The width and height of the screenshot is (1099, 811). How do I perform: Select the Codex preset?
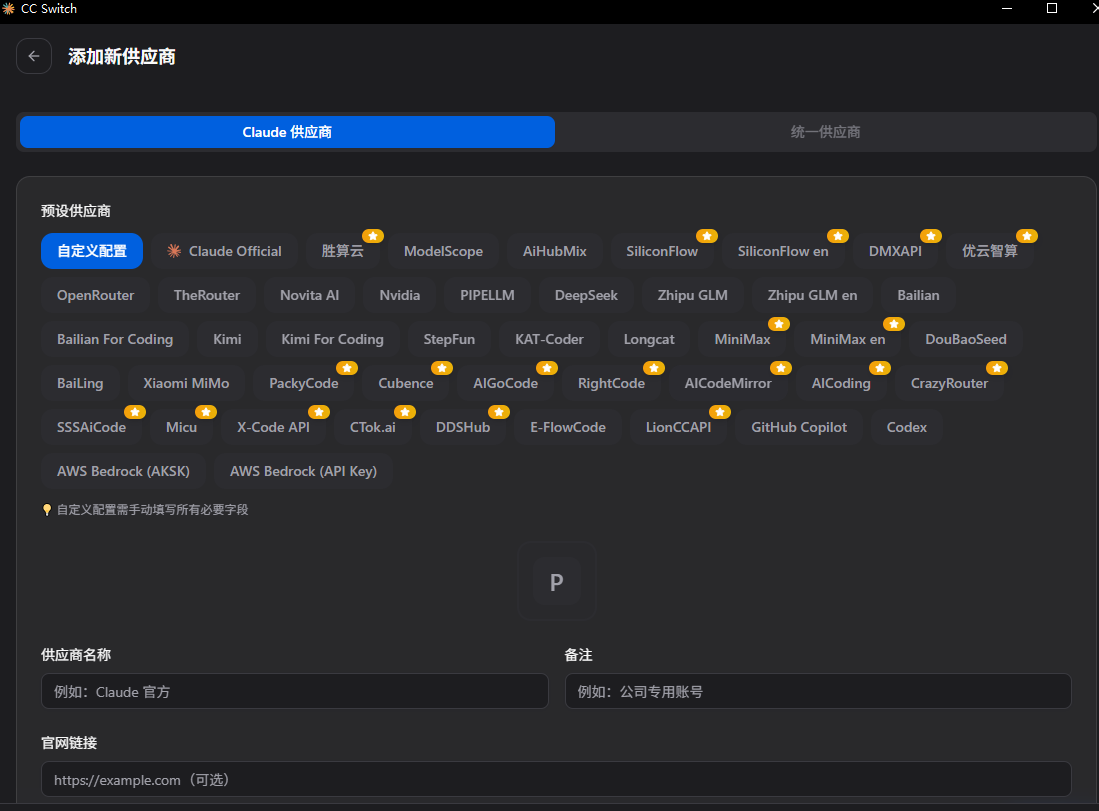click(906, 428)
